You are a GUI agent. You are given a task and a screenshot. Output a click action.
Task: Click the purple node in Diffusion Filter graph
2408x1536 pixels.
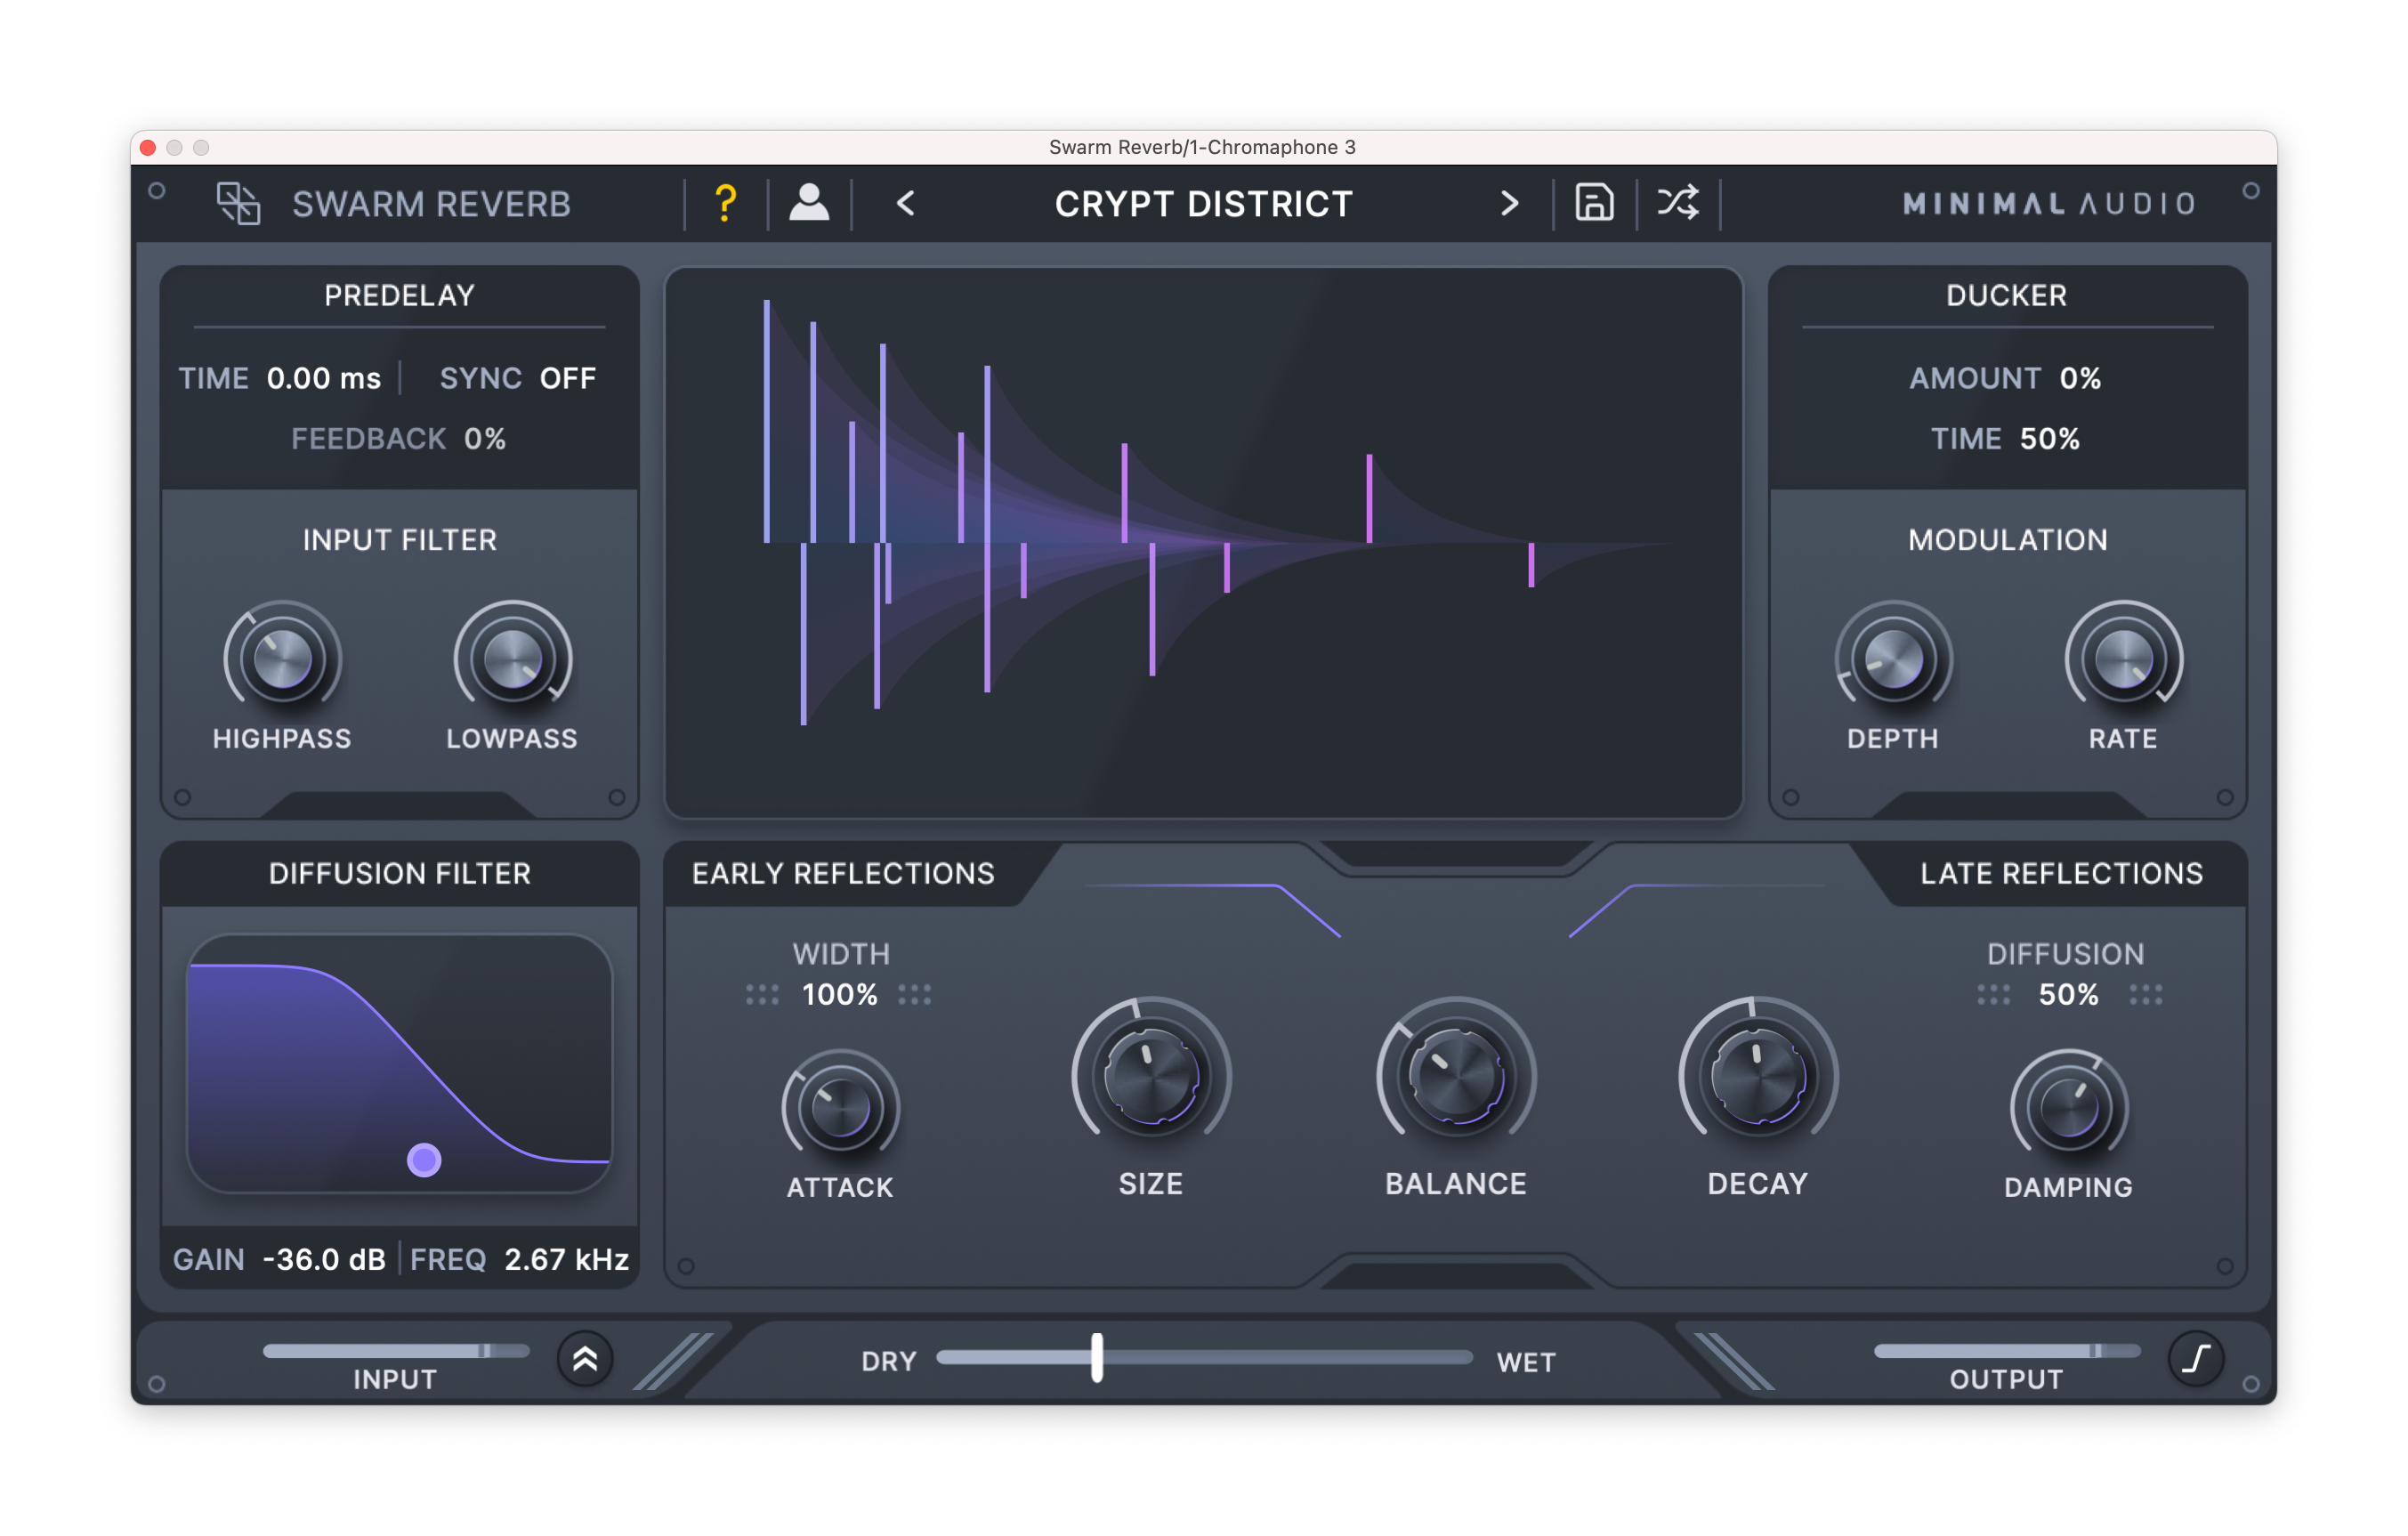click(x=424, y=1160)
